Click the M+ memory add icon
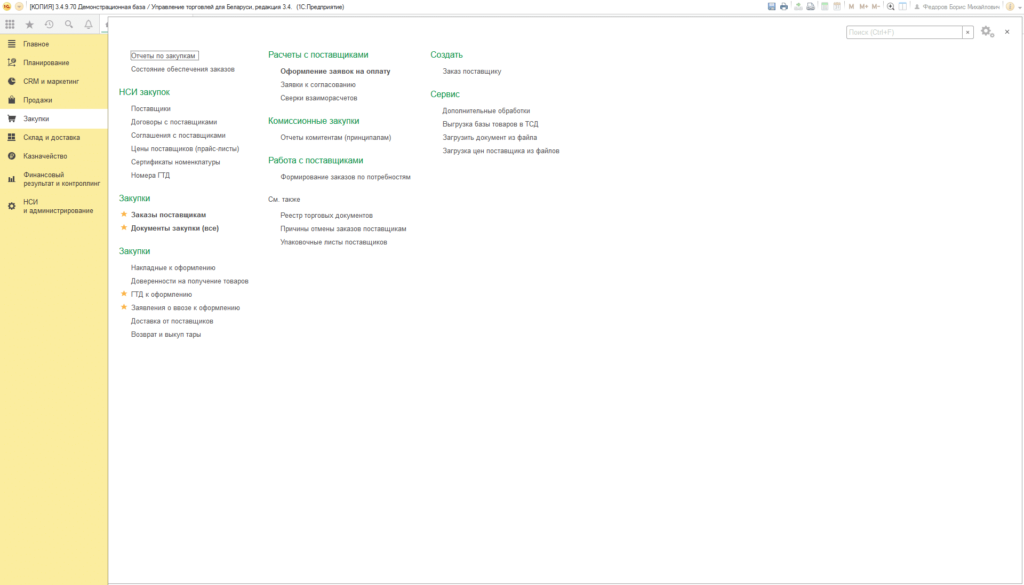 (863, 7)
